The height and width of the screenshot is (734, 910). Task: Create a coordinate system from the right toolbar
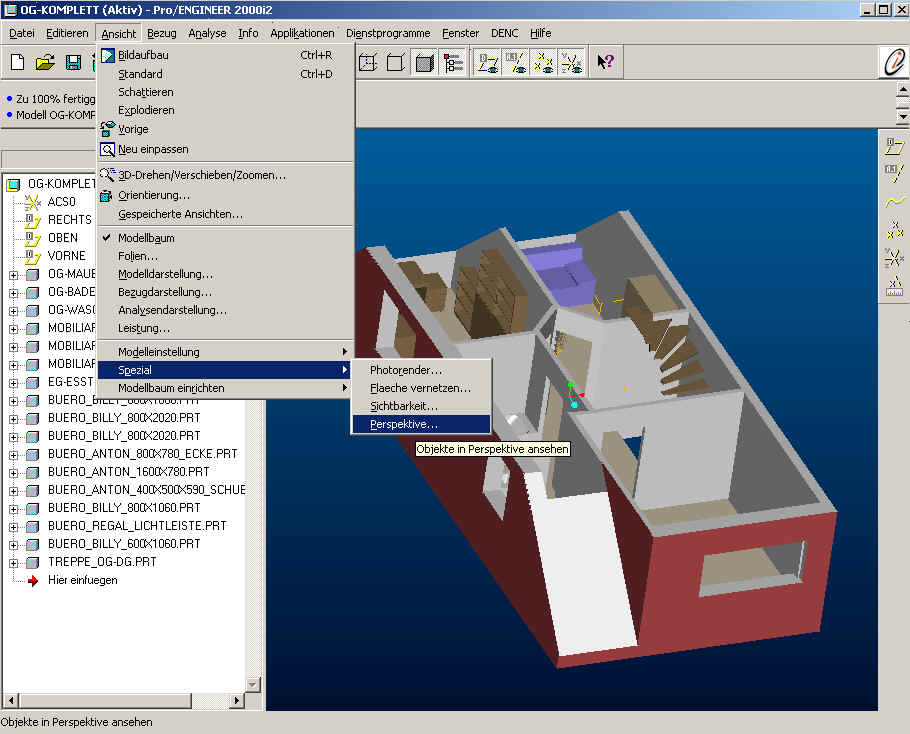[x=894, y=257]
